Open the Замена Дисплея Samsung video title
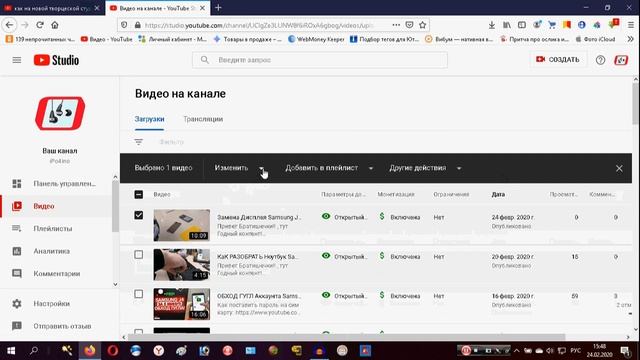 coord(259,217)
